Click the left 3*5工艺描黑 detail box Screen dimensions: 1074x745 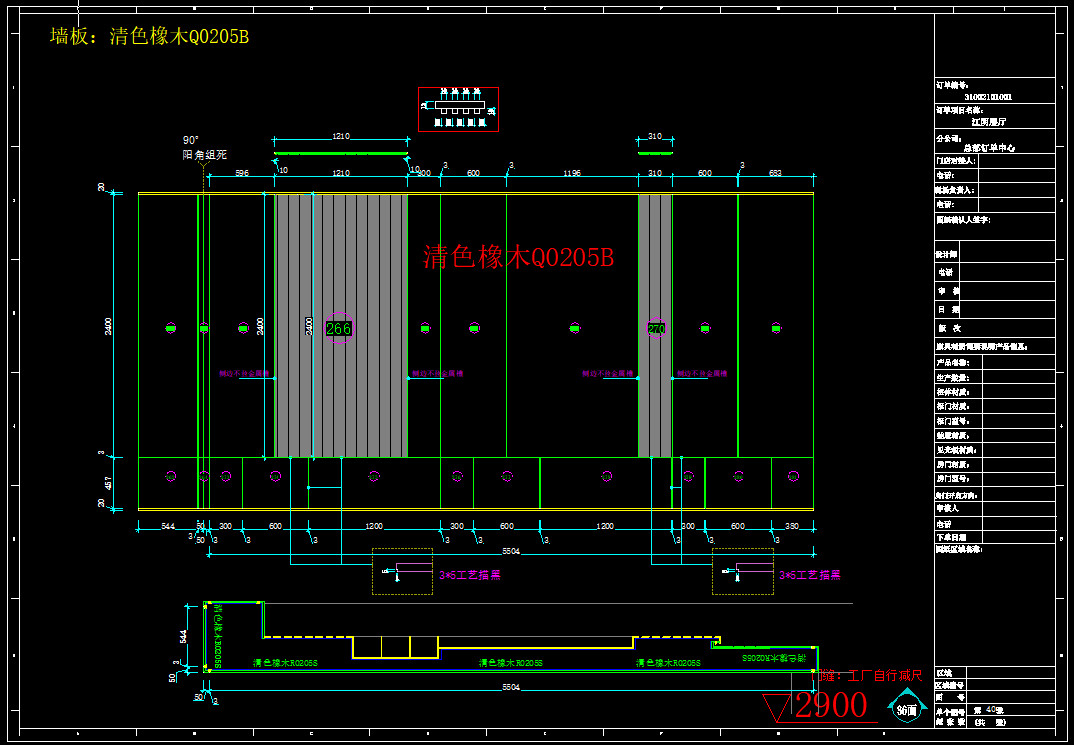402,572
